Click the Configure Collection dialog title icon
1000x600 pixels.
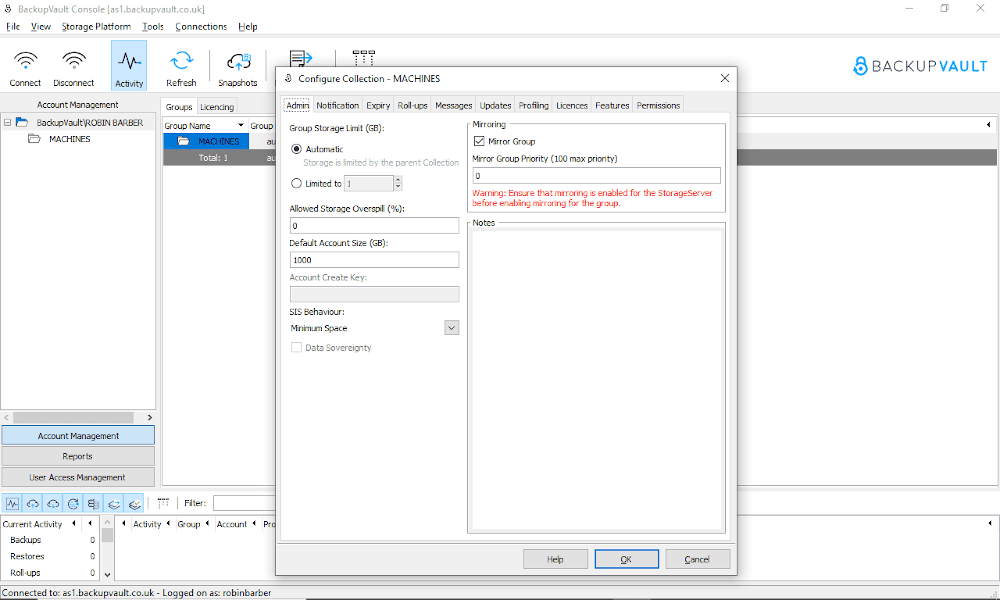point(288,78)
